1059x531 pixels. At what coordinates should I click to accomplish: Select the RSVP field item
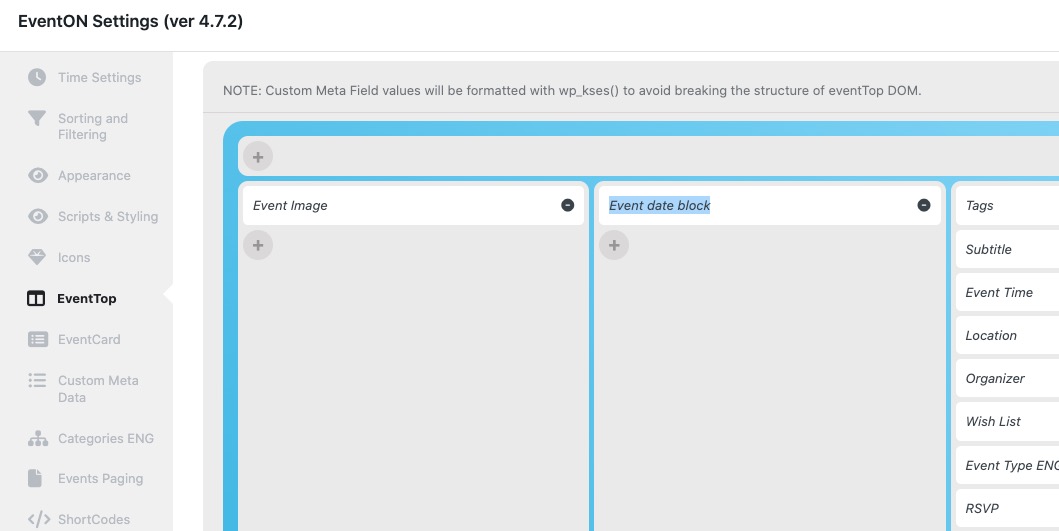[1008, 509]
